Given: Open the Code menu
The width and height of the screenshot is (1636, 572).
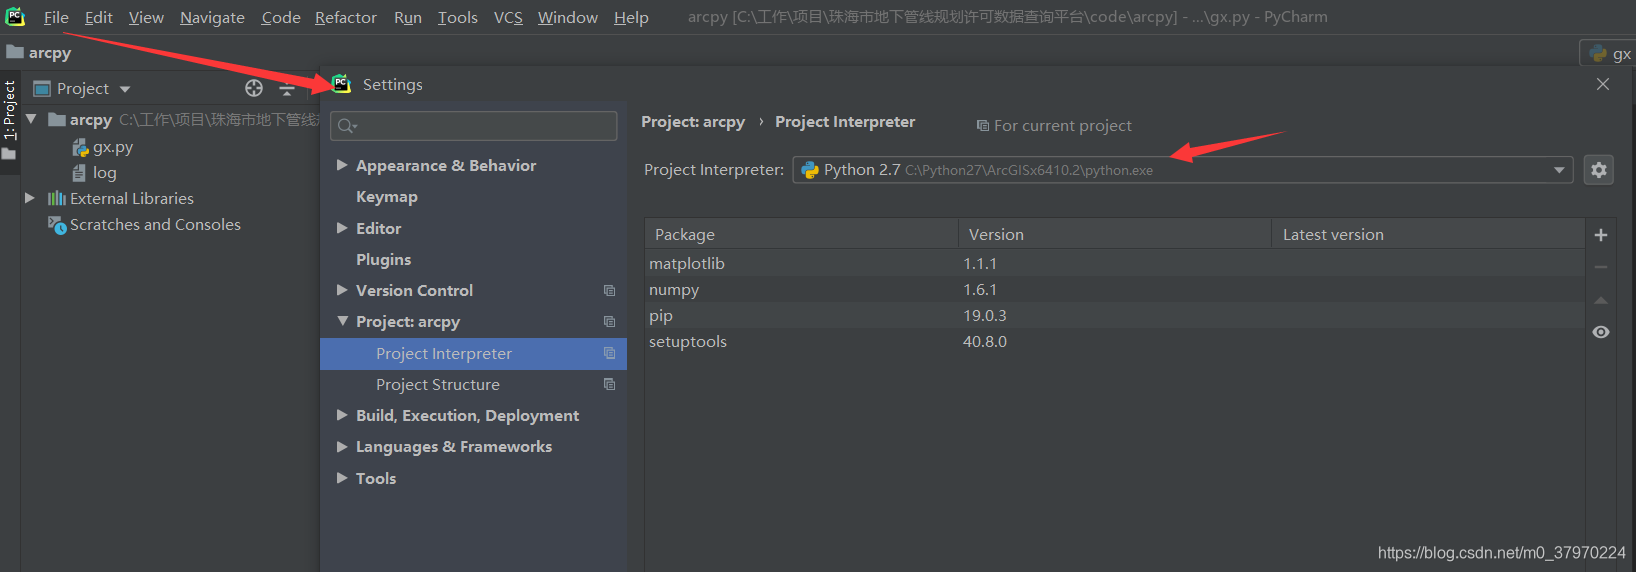Looking at the screenshot, I should [281, 17].
